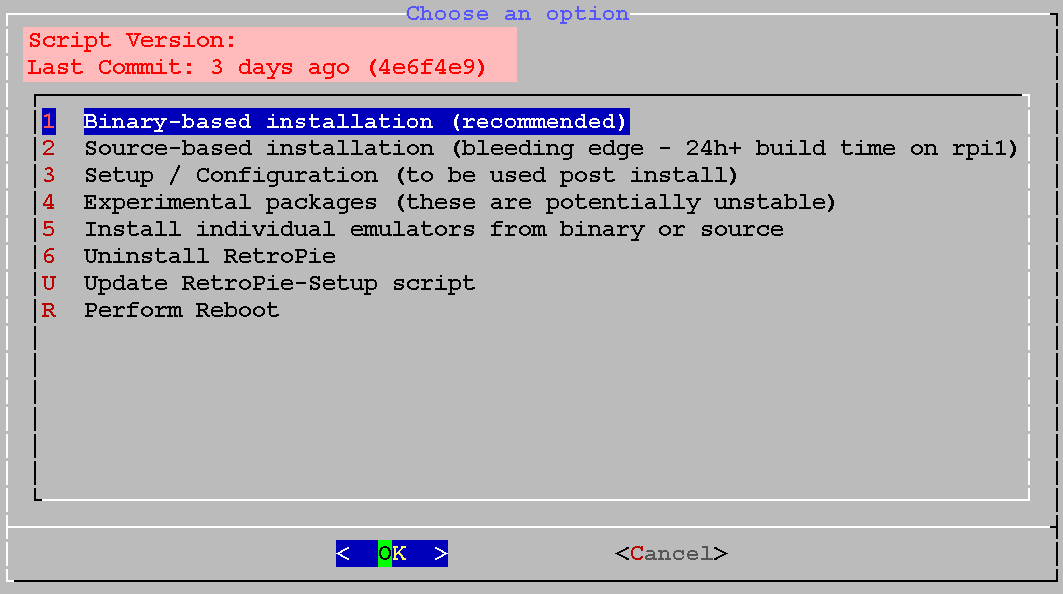1063x594 pixels.
Task: Select Binary-based installation (recommended) option
Action: click(355, 122)
